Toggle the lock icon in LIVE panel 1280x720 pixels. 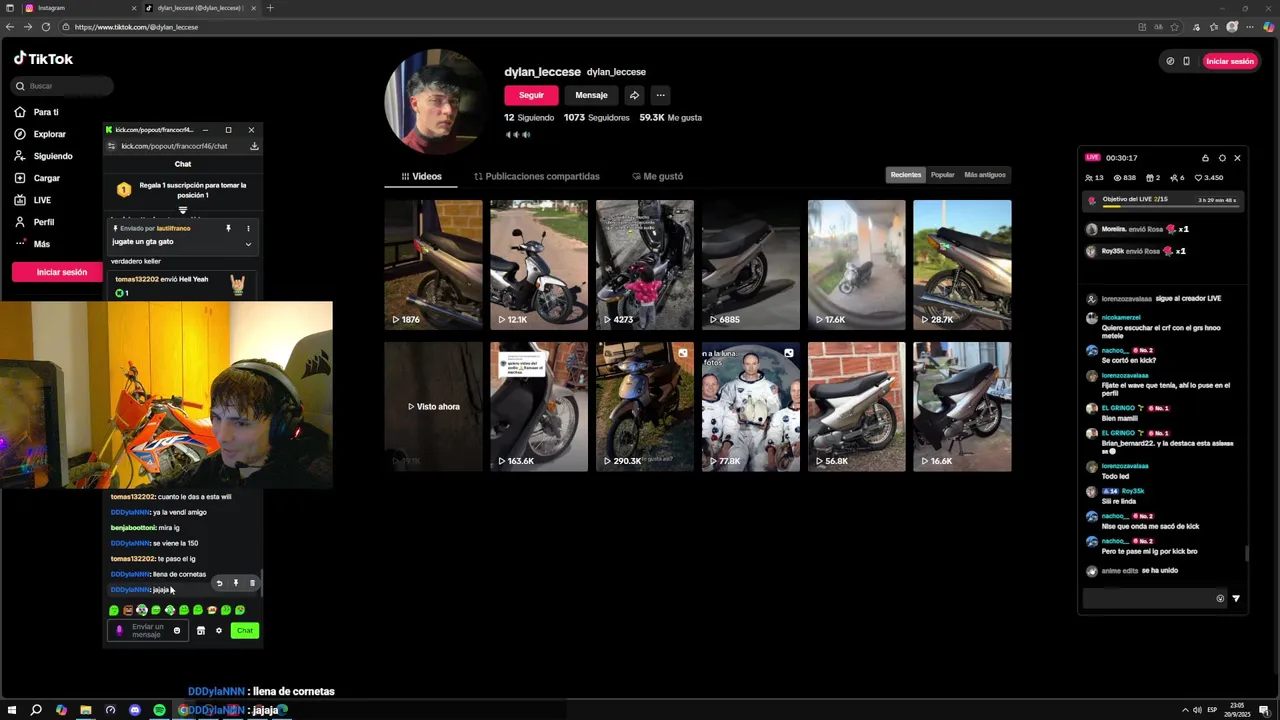coord(1205,158)
